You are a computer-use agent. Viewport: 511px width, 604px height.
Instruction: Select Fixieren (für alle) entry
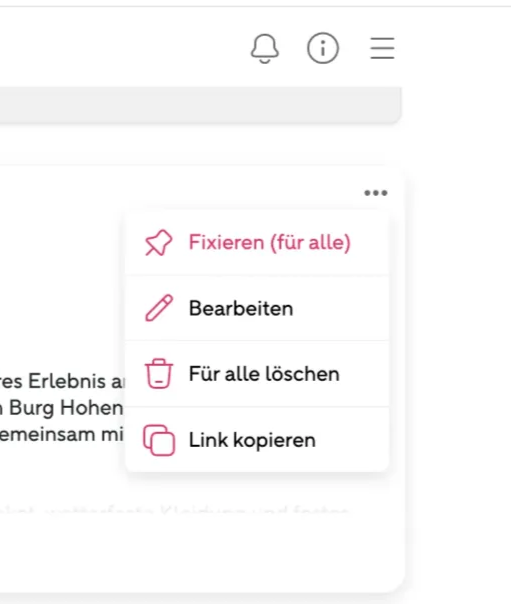point(257,243)
